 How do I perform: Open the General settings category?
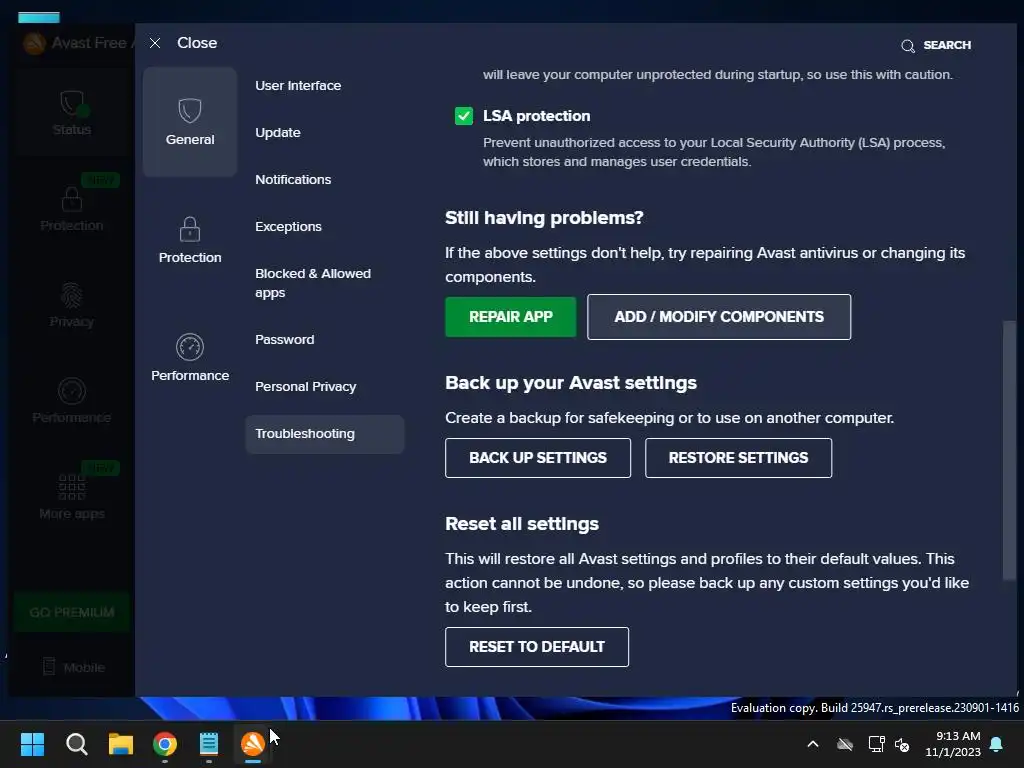click(x=190, y=121)
